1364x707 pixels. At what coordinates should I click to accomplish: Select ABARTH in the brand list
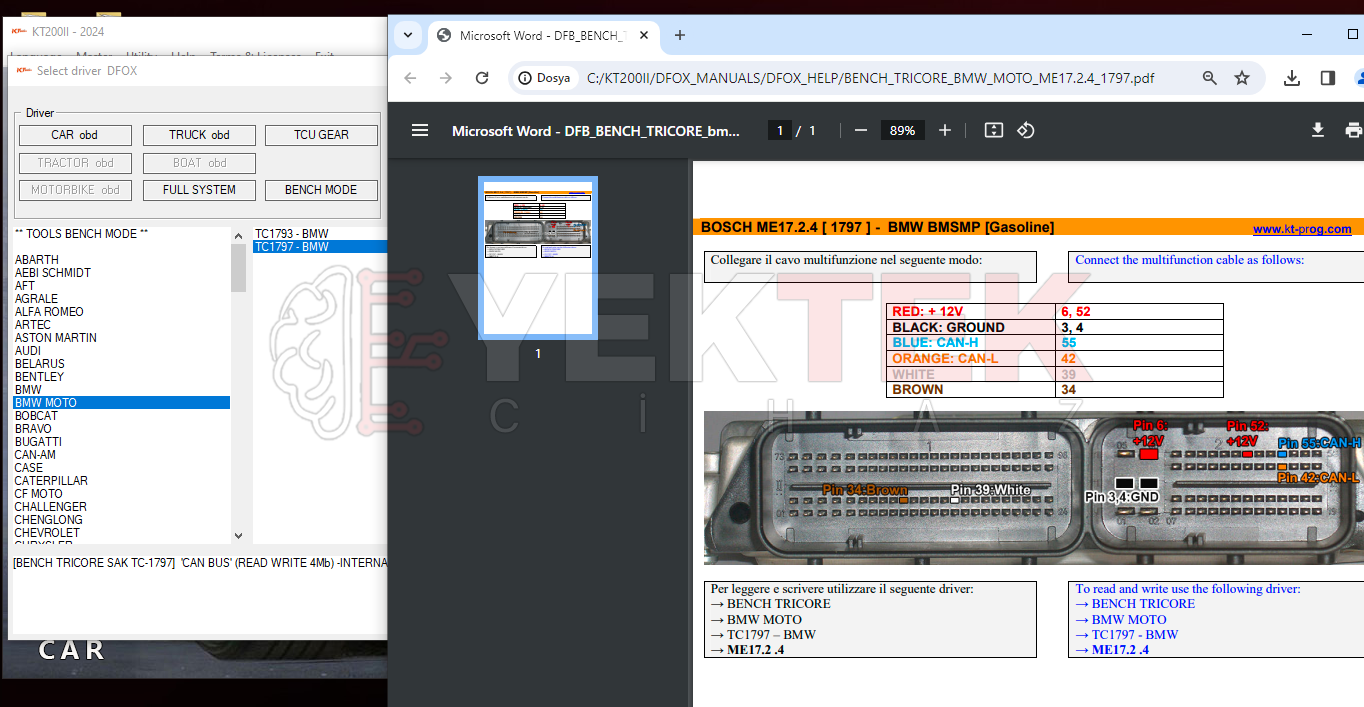(121, 260)
